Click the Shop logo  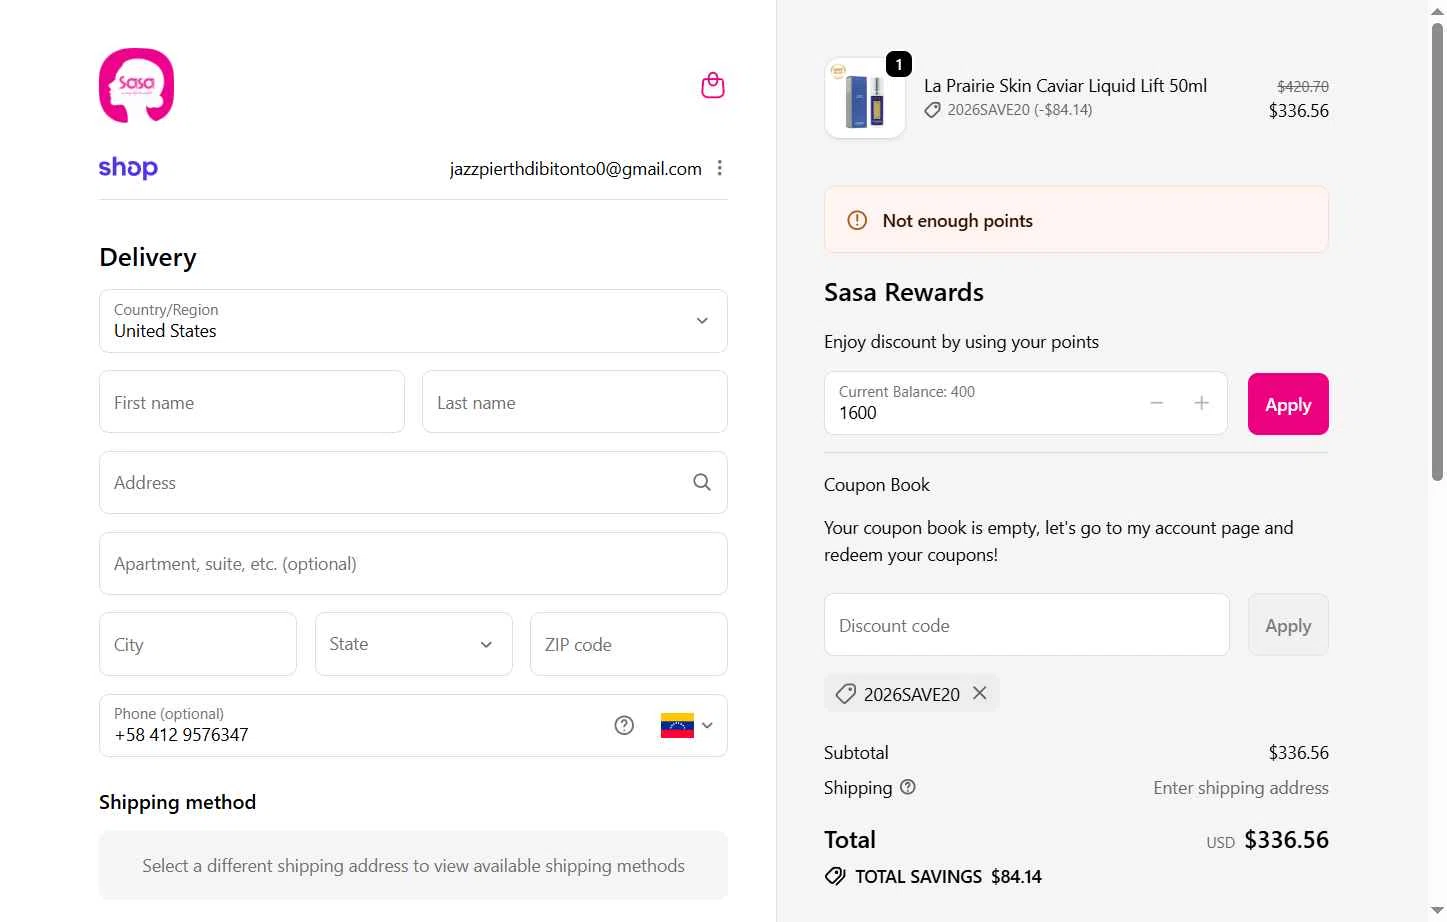click(x=128, y=168)
